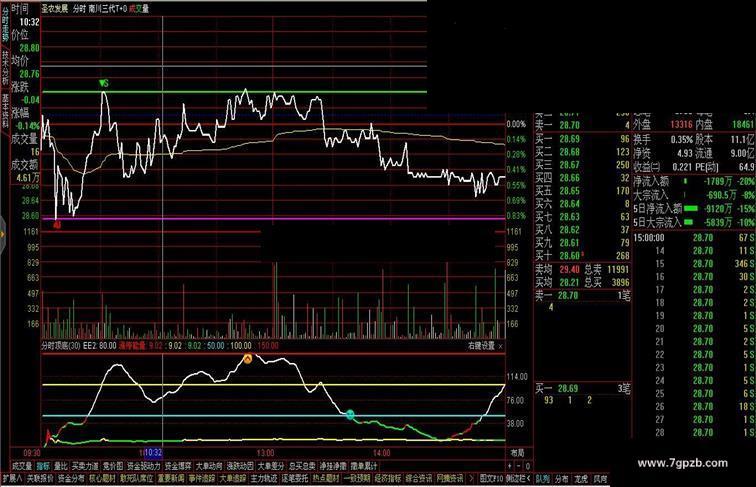Select the 竞价图 bottom tab

pyautogui.click(x=113, y=466)
